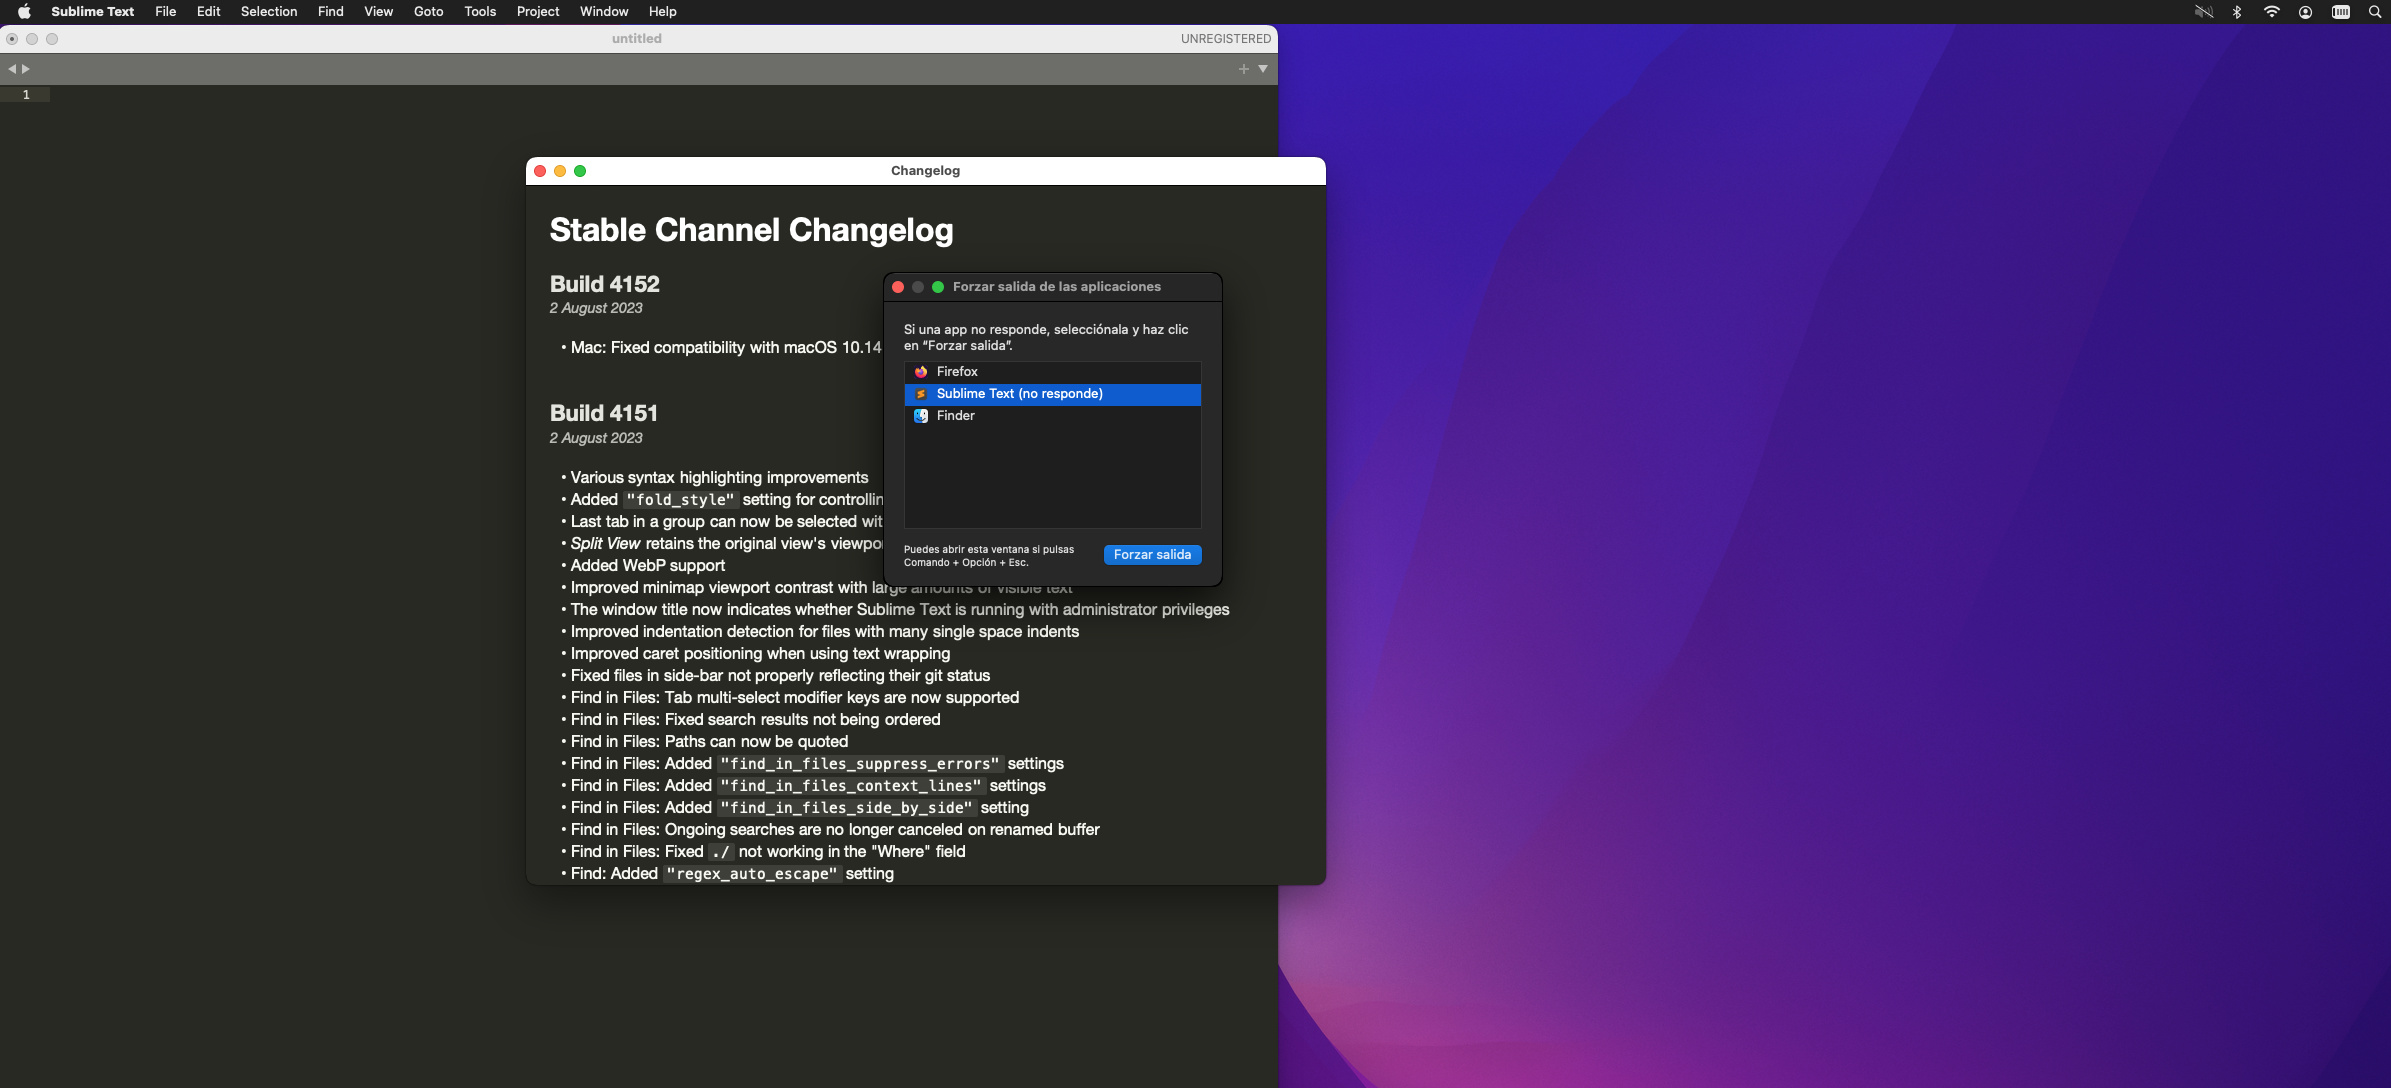
Task: Open the View menu
Action: click(x=378, y=12)
